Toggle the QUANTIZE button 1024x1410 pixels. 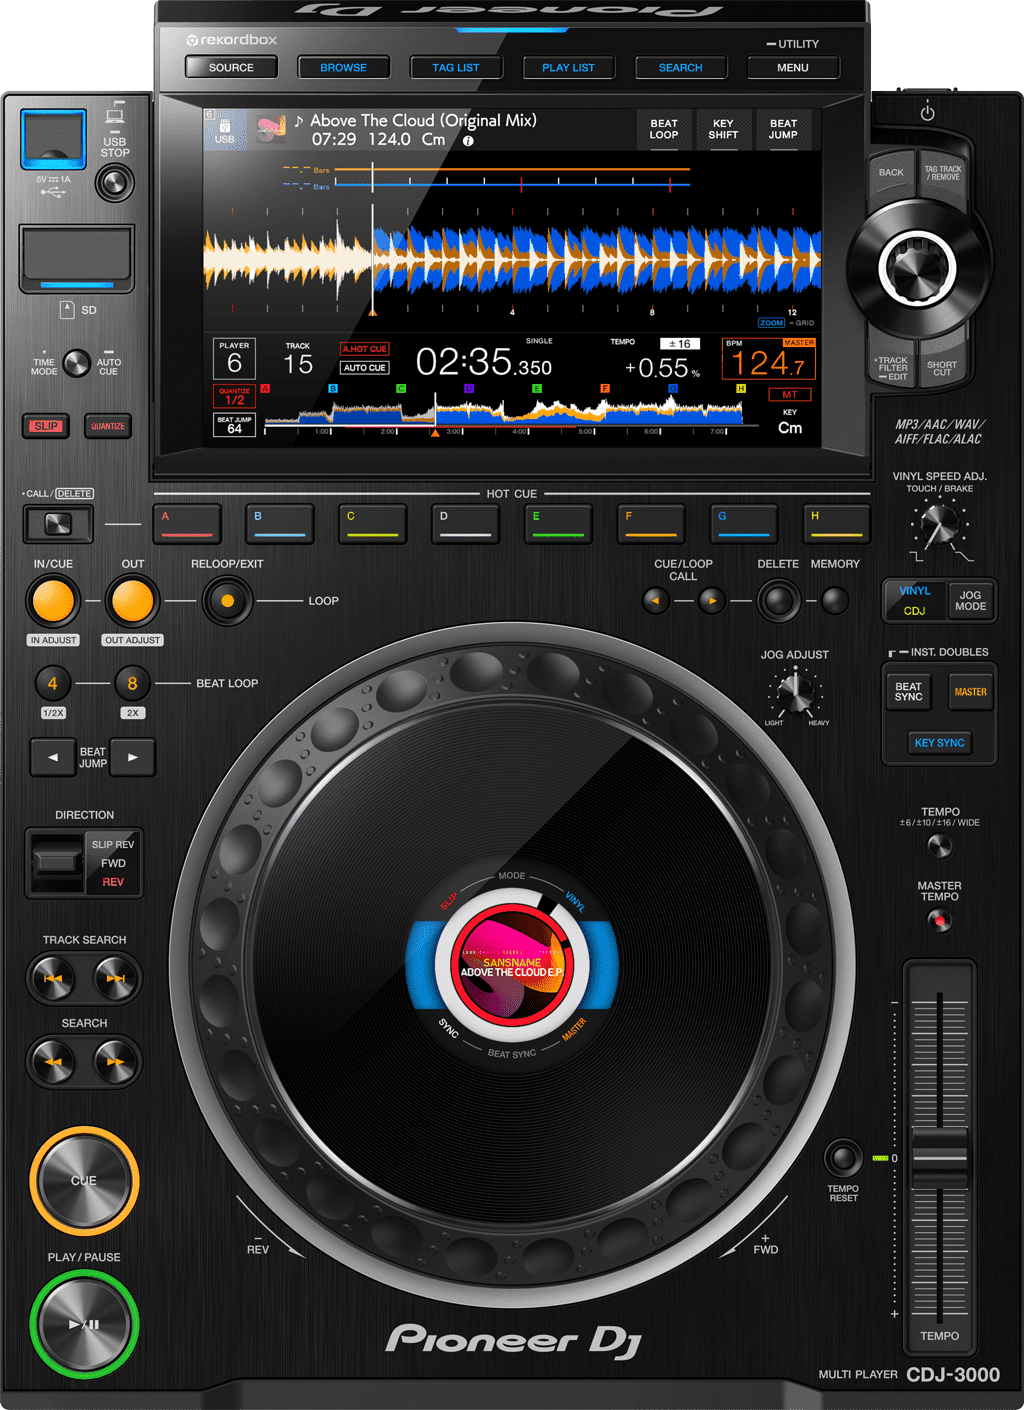point(108,426)
